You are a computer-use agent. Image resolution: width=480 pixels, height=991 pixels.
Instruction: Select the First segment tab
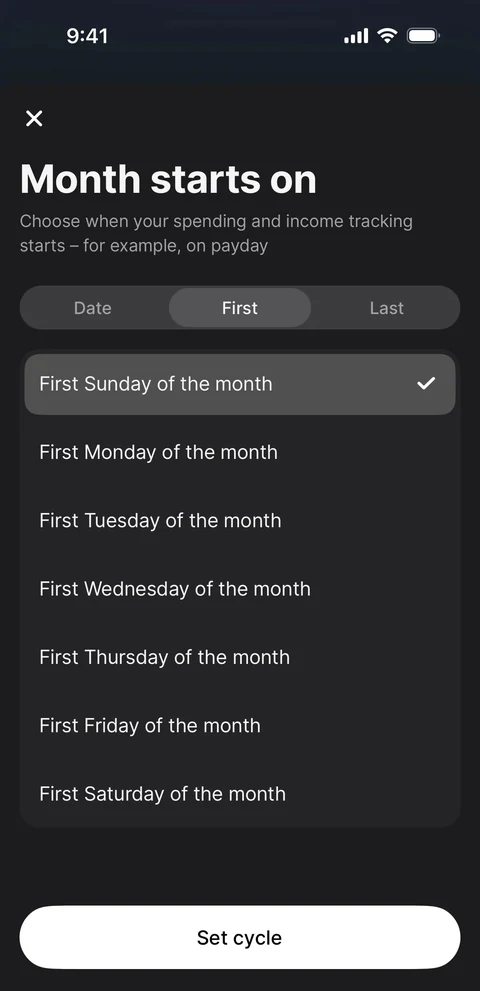(x=240, y=308)
